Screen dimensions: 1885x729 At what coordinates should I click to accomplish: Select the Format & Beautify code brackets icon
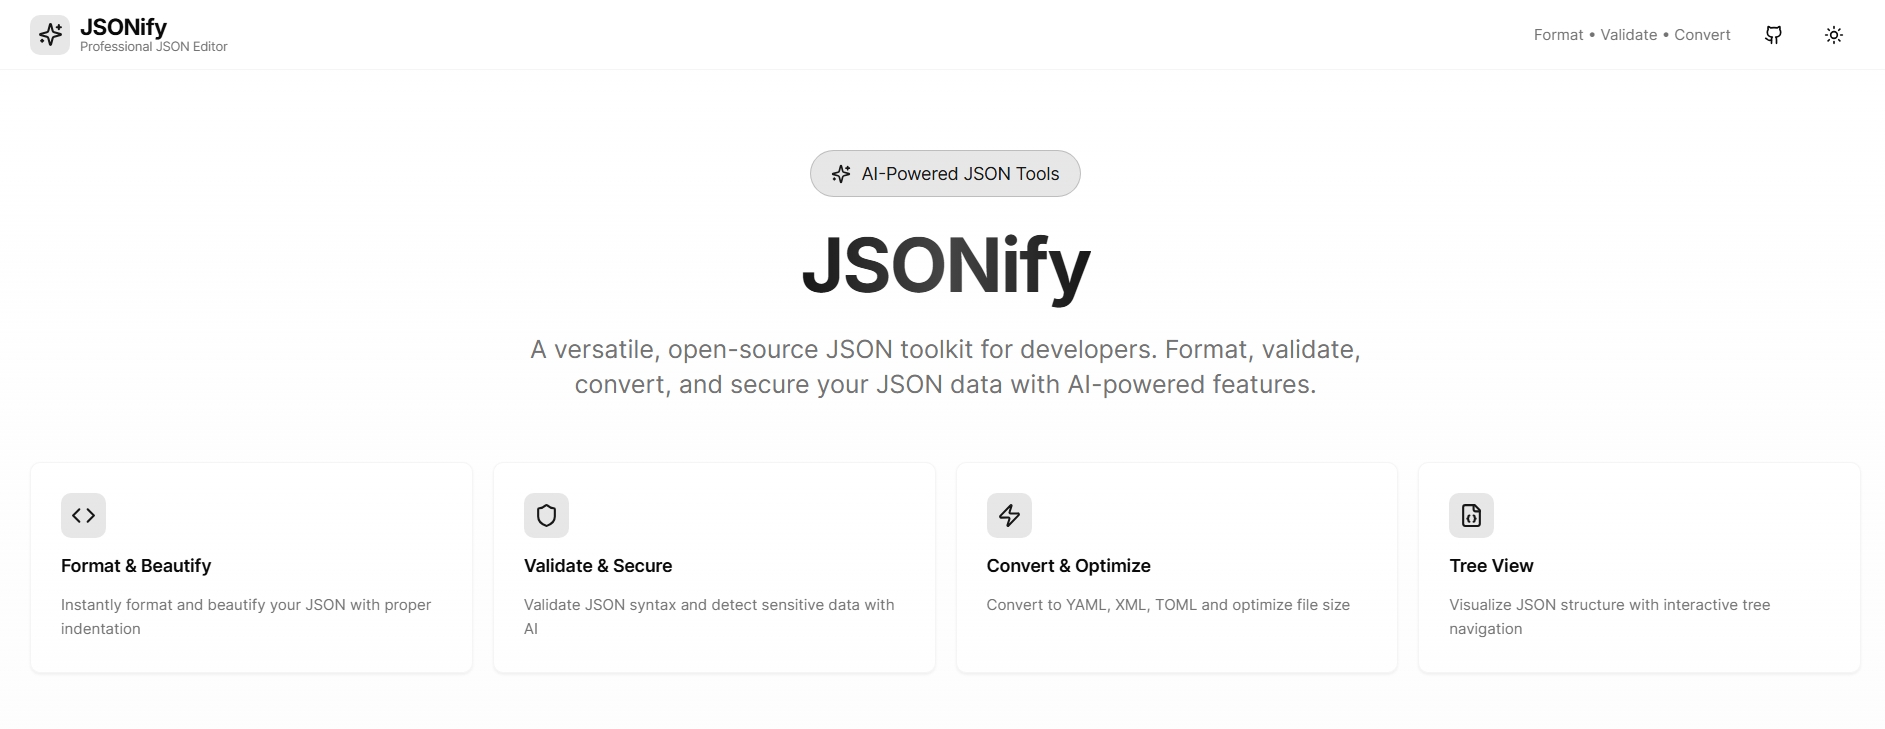(83, 516)
